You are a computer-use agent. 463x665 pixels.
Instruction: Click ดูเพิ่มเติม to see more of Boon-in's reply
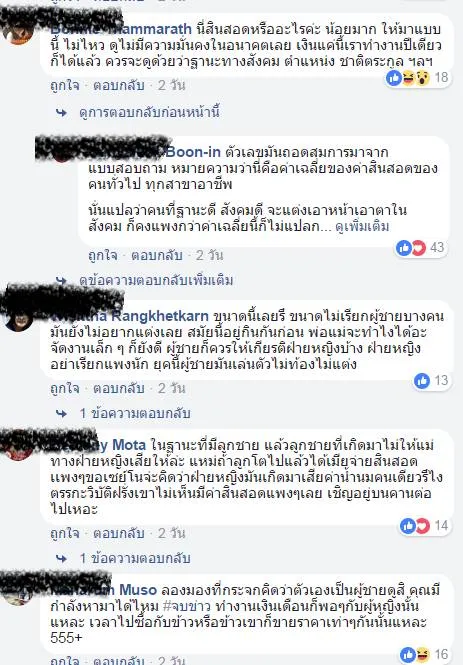[362, 226]
